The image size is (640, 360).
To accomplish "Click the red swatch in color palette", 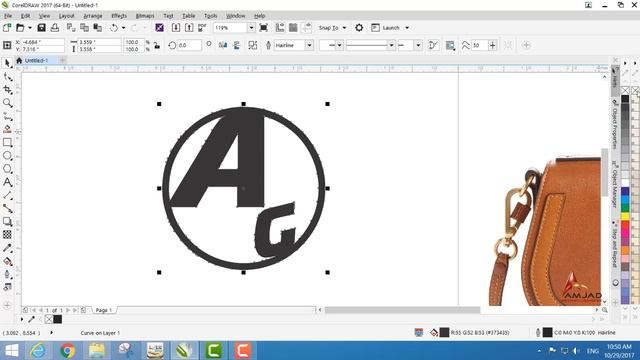I will (x=625, y=226).
